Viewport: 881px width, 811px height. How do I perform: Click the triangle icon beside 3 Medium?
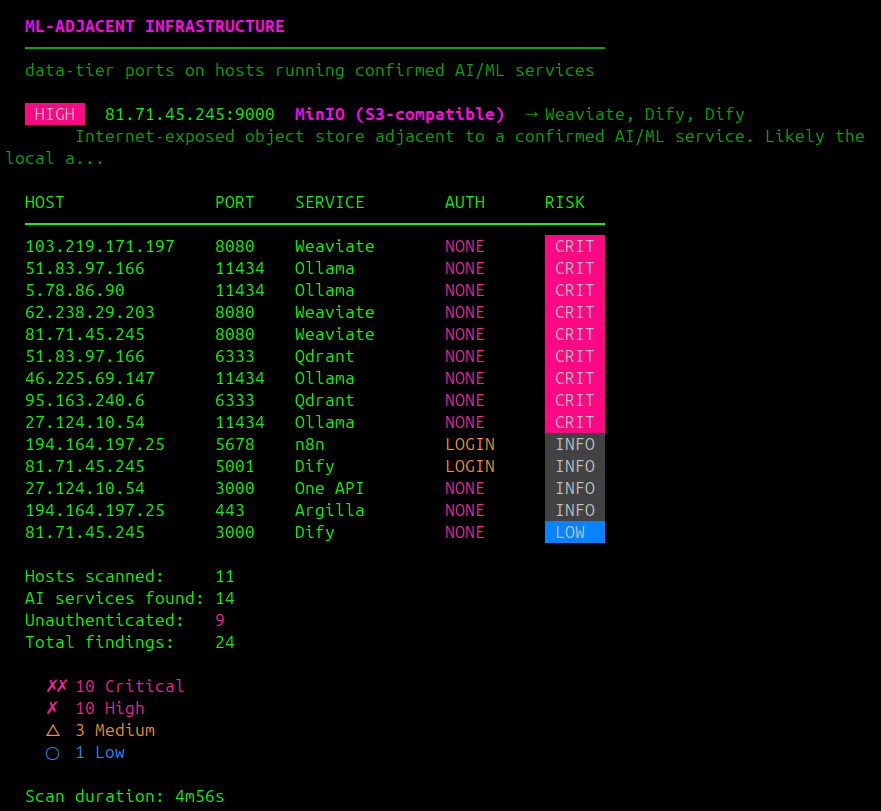53,730
